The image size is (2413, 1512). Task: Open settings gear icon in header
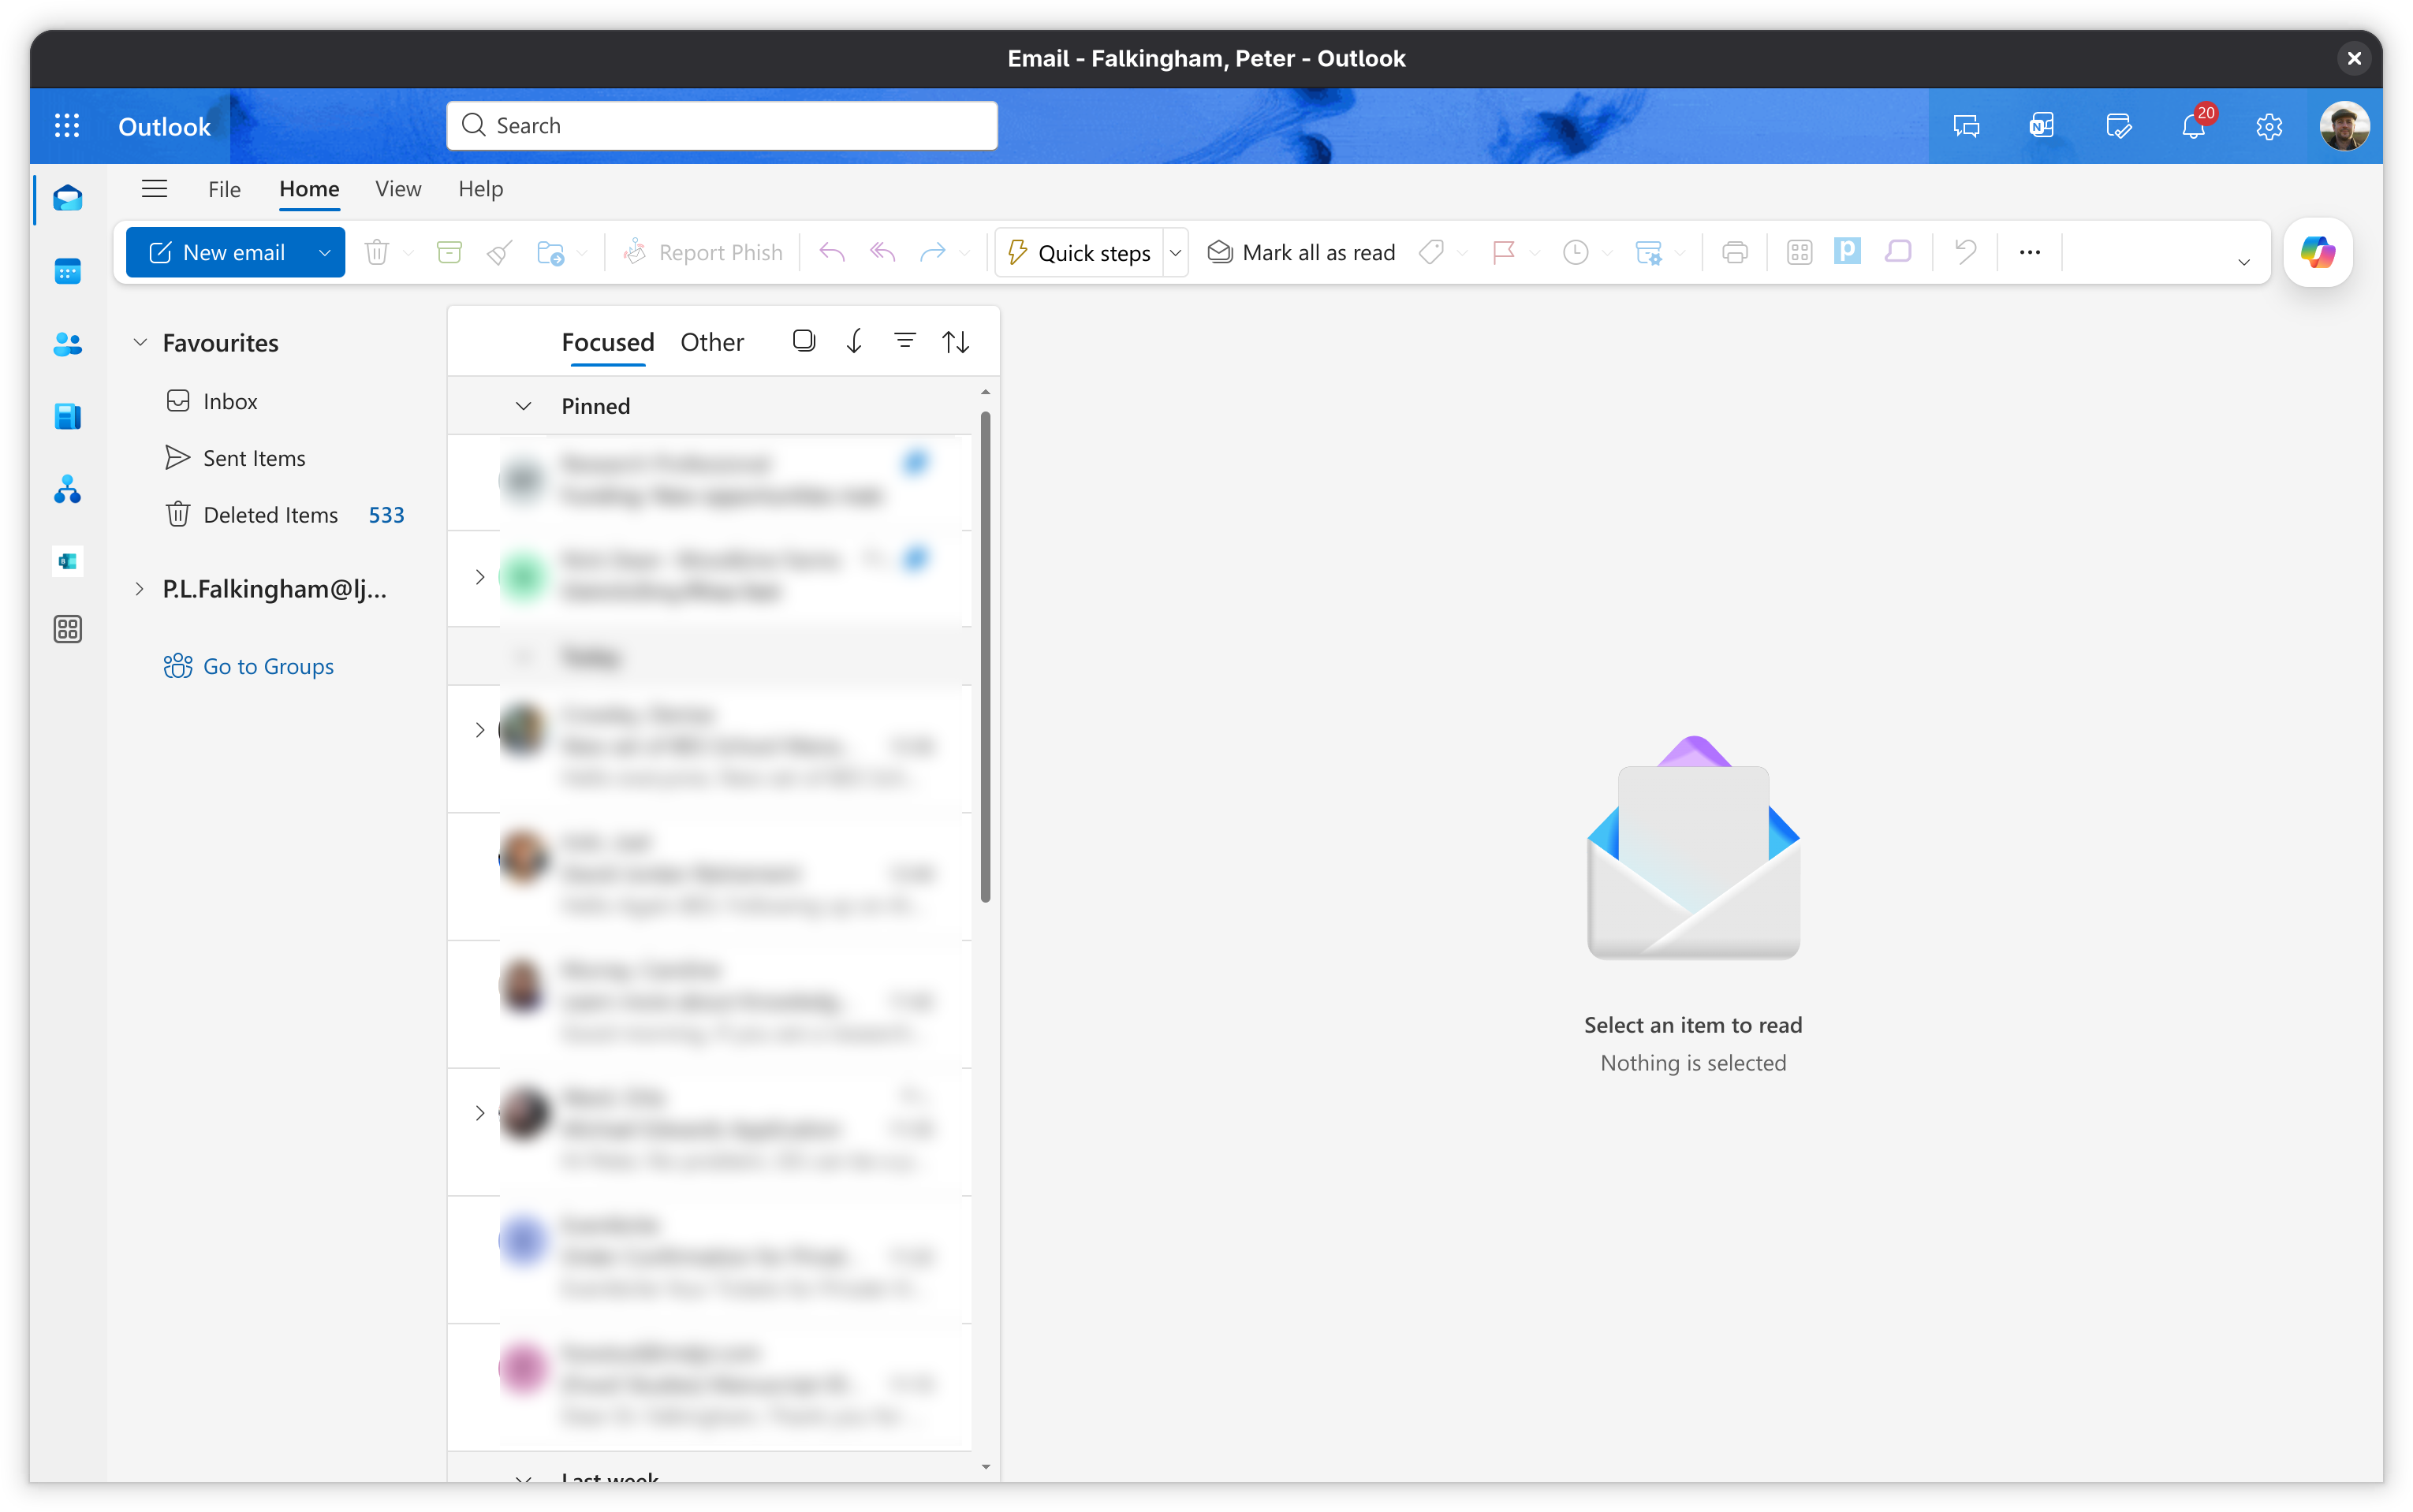coord(2269,126)
